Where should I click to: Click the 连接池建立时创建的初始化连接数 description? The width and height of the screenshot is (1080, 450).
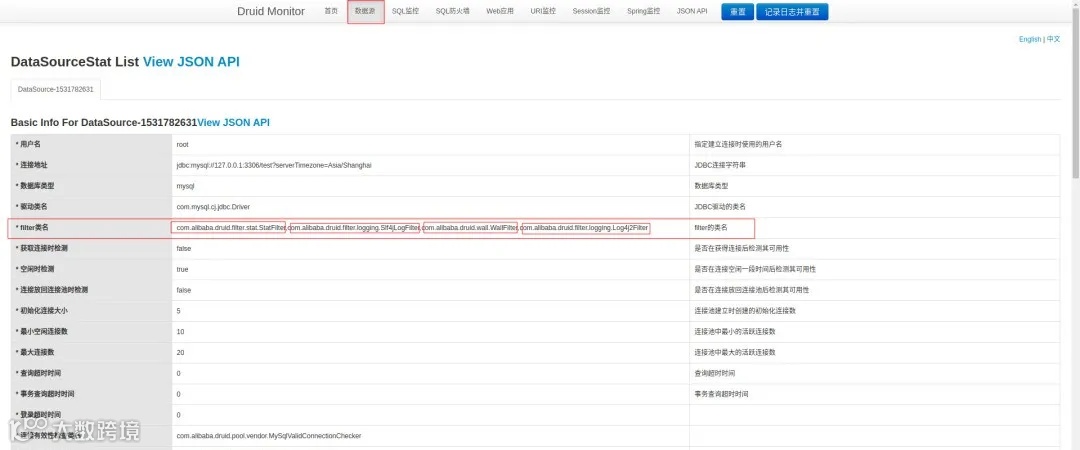click(745, 311)
